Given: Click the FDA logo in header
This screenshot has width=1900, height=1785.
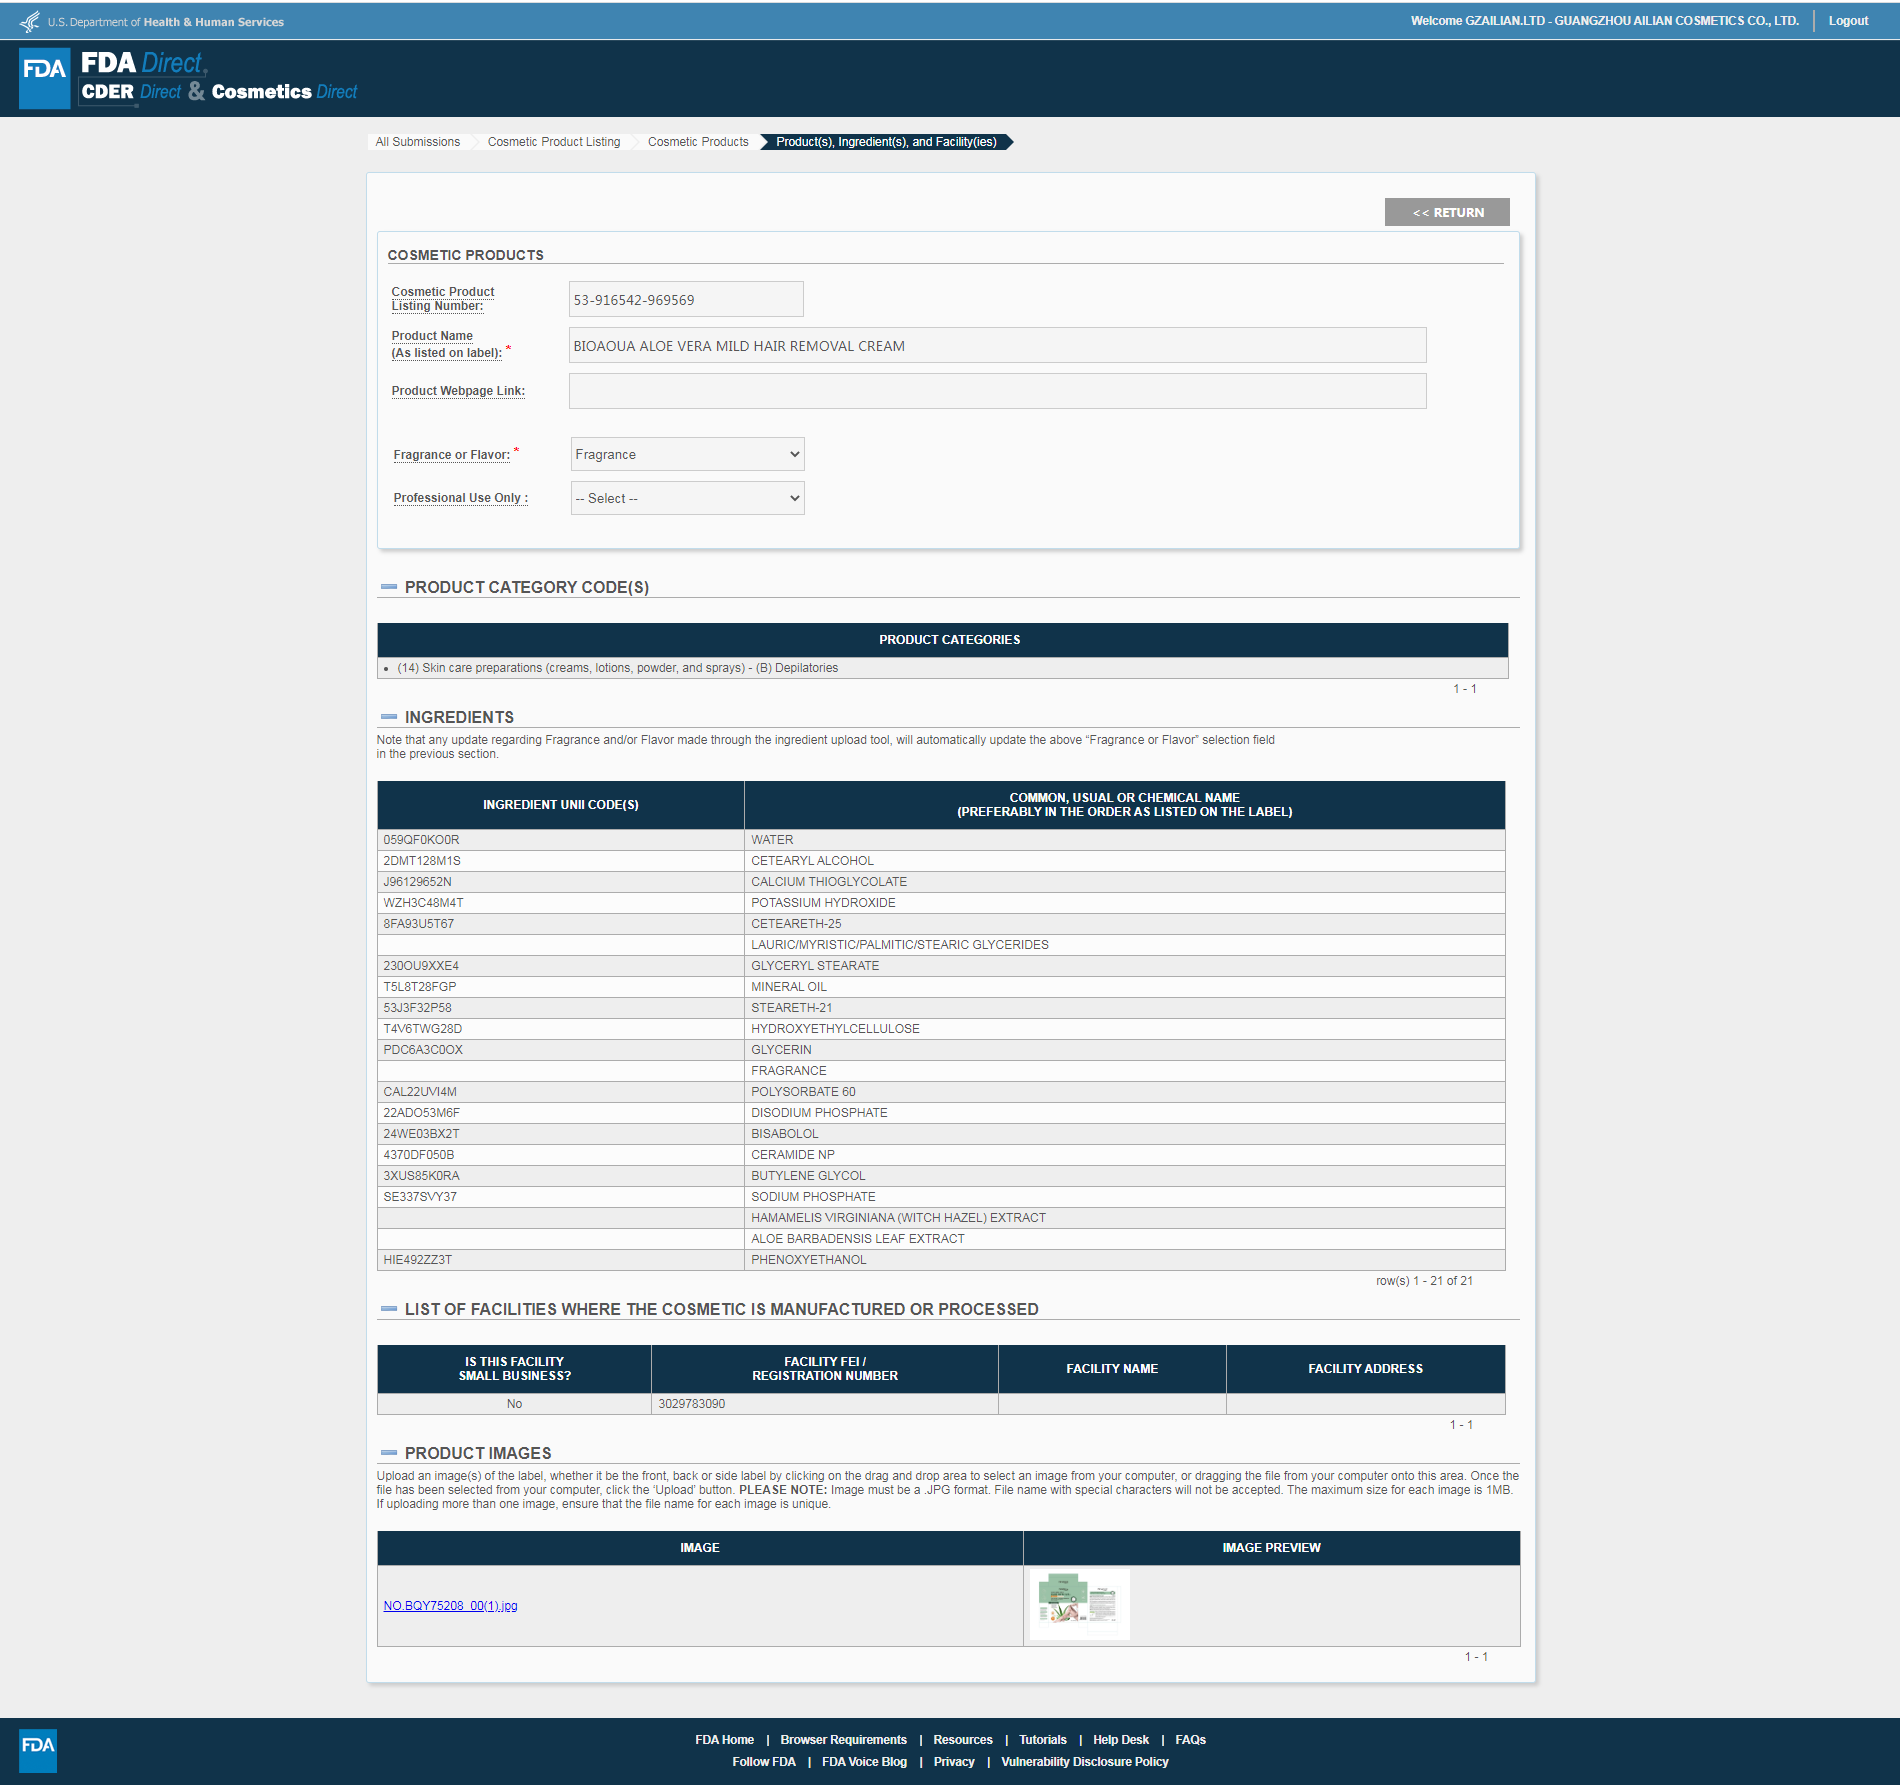Looking at the screenshot, I should [x=44, y=78].
